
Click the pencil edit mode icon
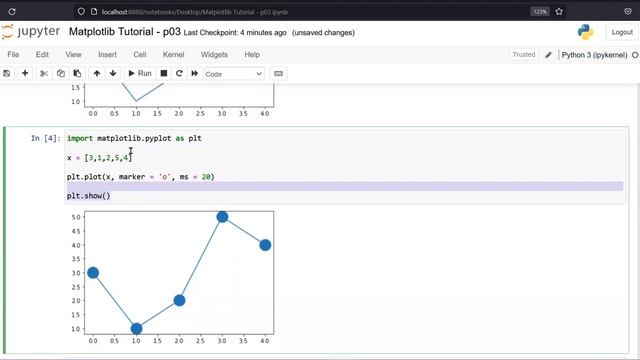click(548, 55)
